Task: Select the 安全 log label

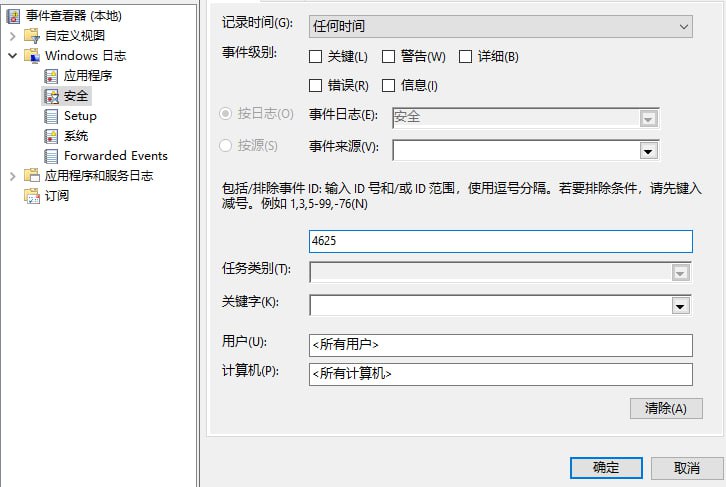Action: 76,96
